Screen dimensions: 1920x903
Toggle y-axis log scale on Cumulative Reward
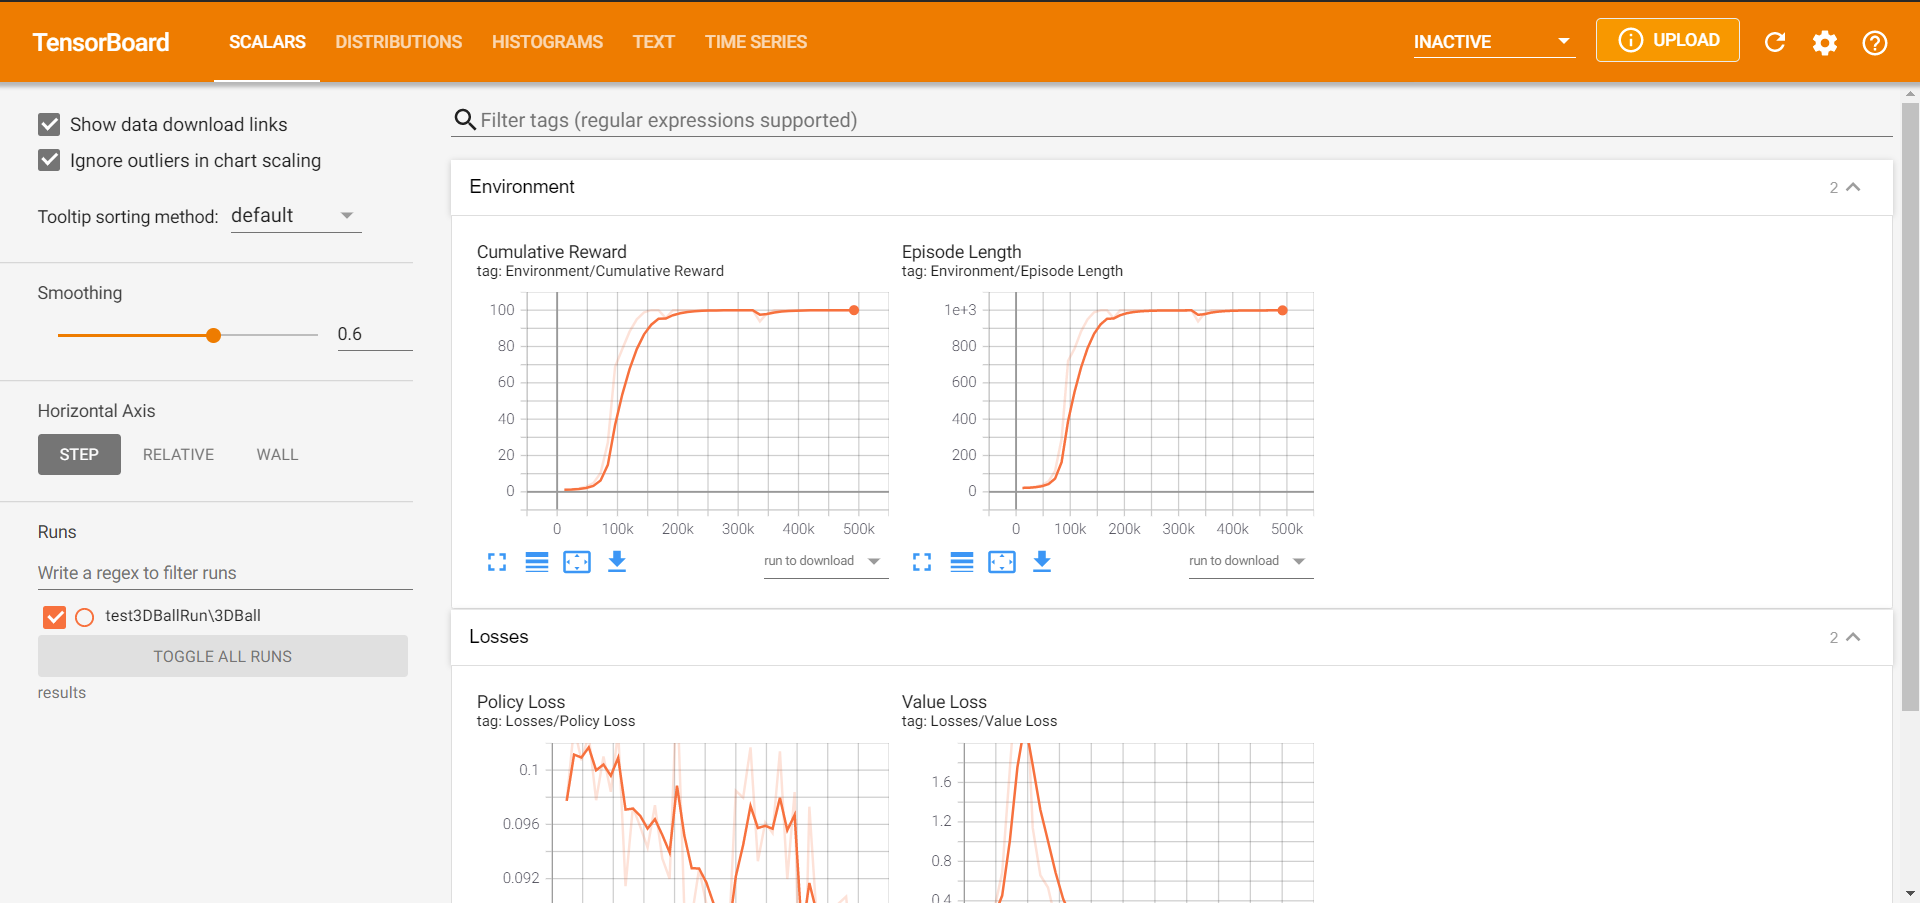[537, 562]
